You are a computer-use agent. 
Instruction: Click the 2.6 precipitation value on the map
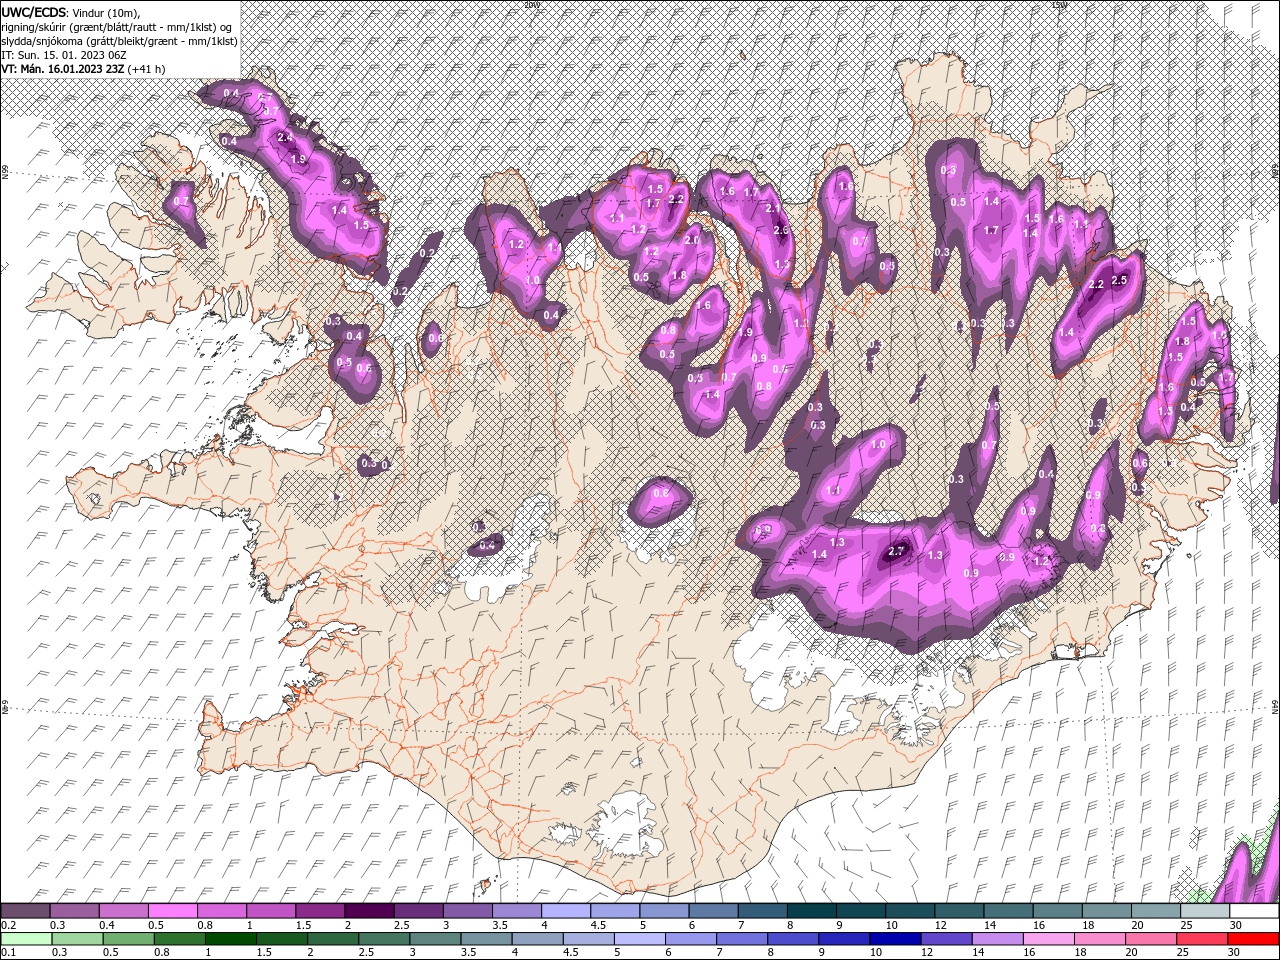point(782,230)
